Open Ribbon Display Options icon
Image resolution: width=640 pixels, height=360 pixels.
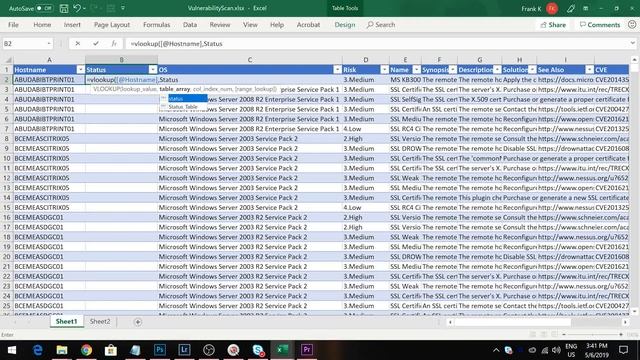coord(586,8)
